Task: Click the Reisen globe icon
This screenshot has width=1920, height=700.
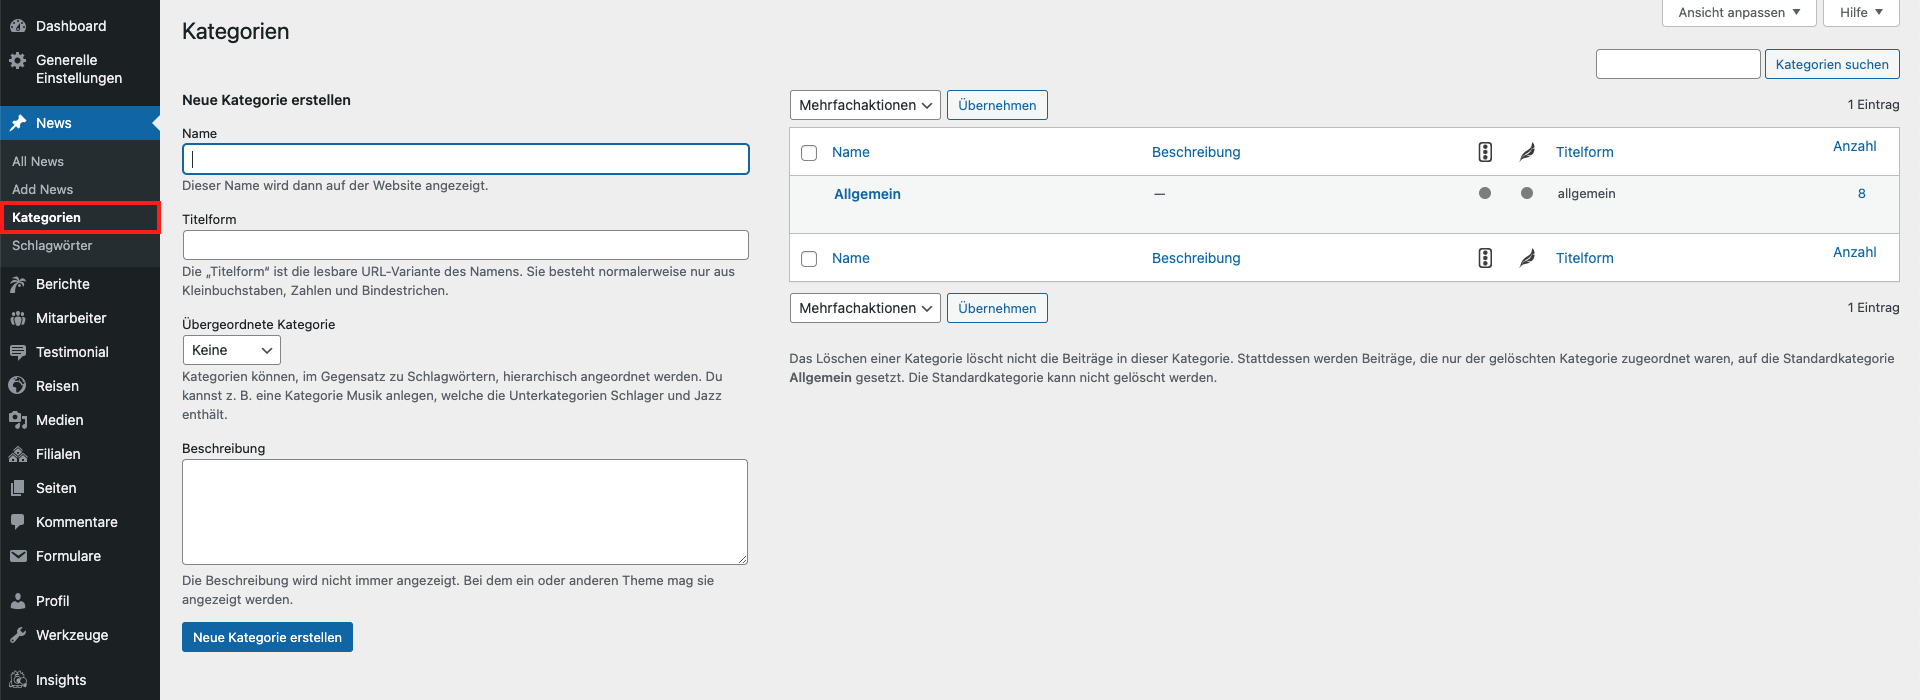Action: [x=18, y=386]
